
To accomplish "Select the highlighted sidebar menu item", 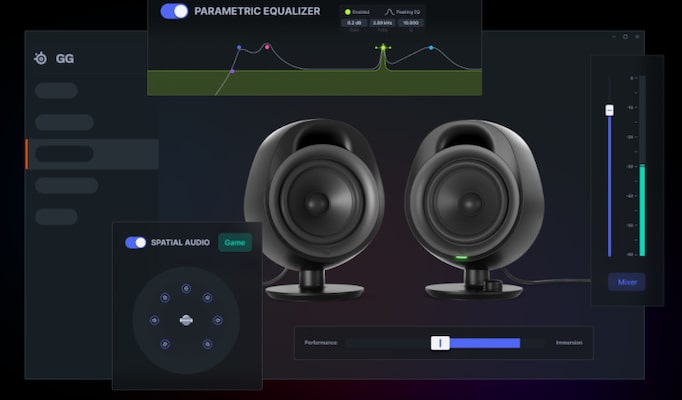I will (x=65, y=154).
